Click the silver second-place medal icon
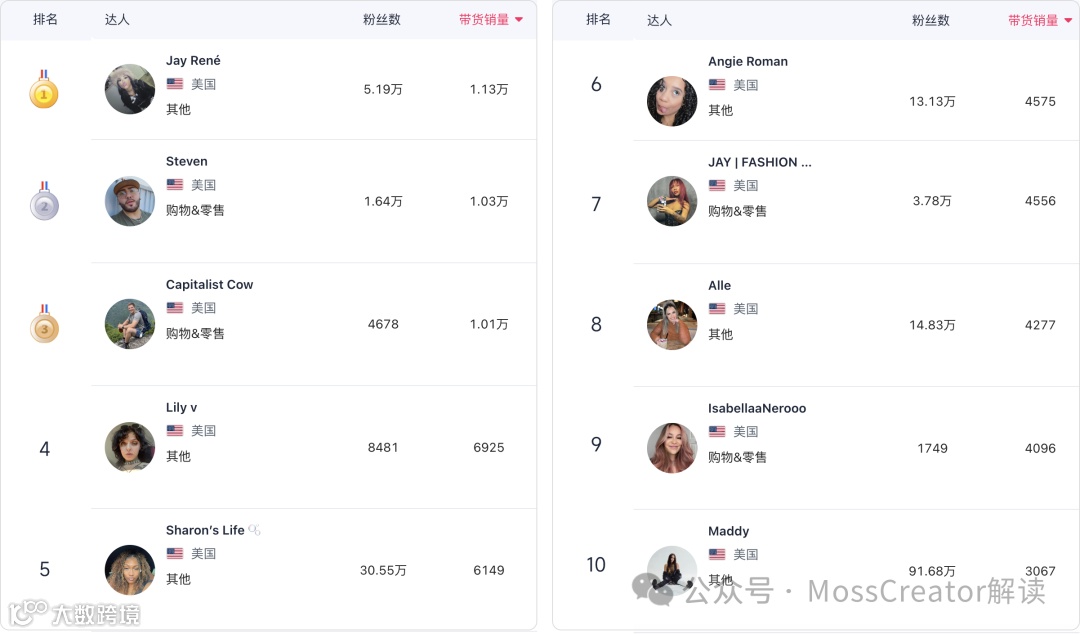1080x634 pixels. pos(44,201)
